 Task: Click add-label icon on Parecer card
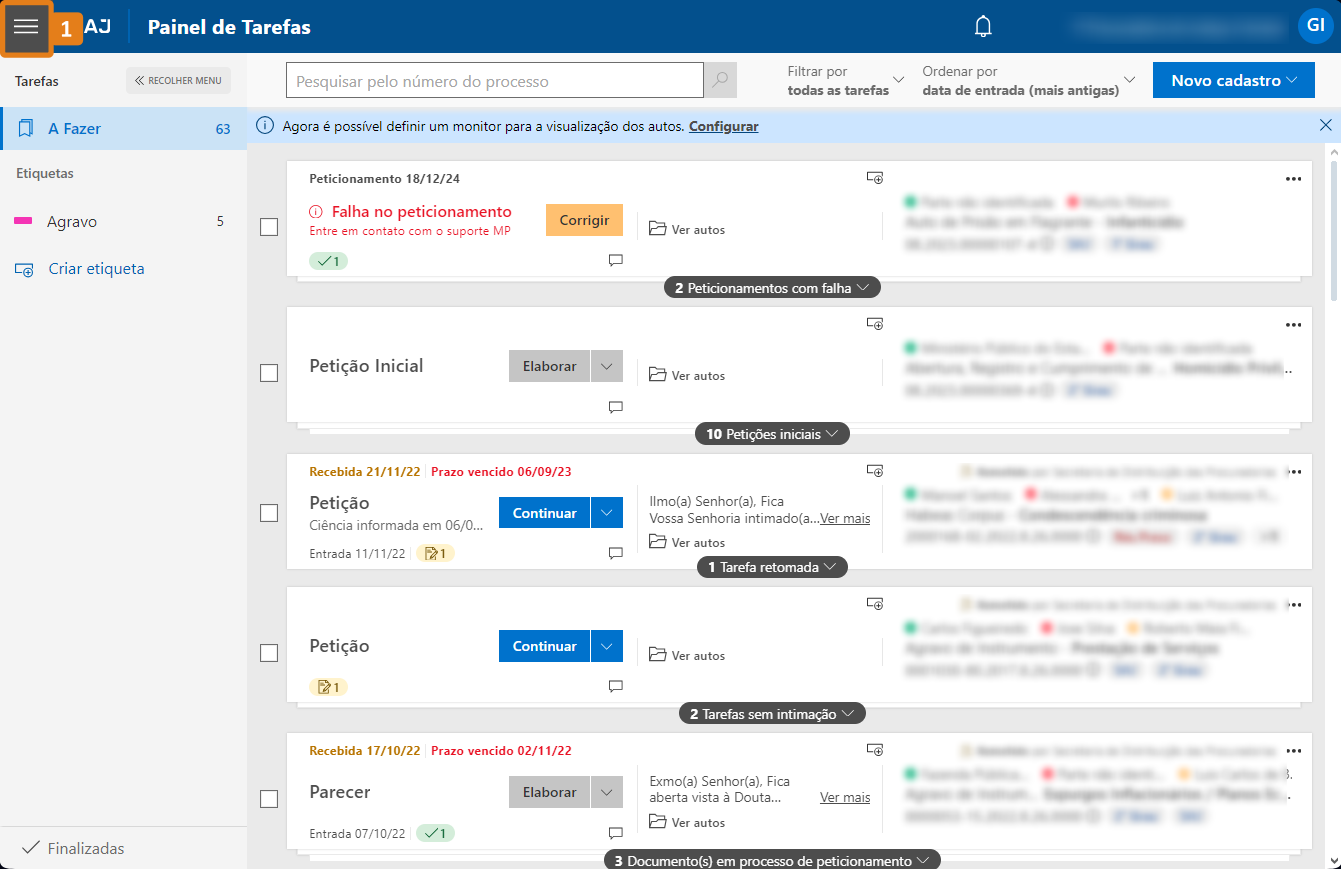pyautogui.click(x=875, y=749)
